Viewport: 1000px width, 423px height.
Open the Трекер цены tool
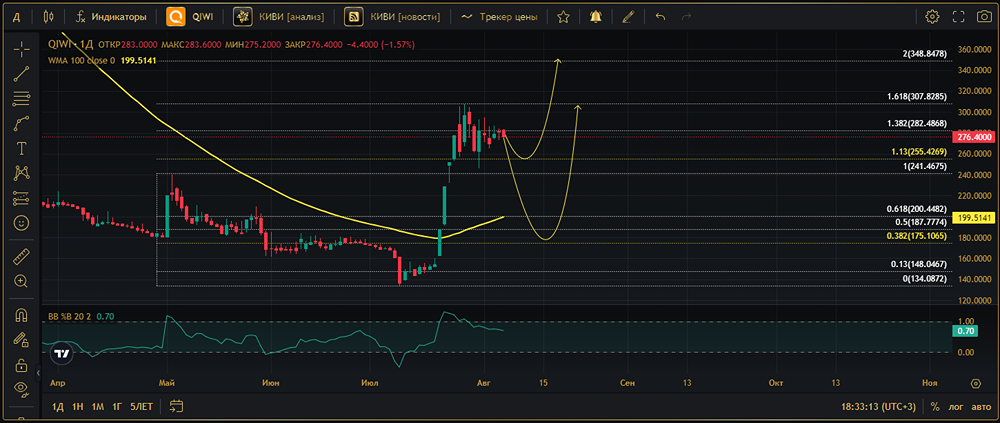coord(500,17)
